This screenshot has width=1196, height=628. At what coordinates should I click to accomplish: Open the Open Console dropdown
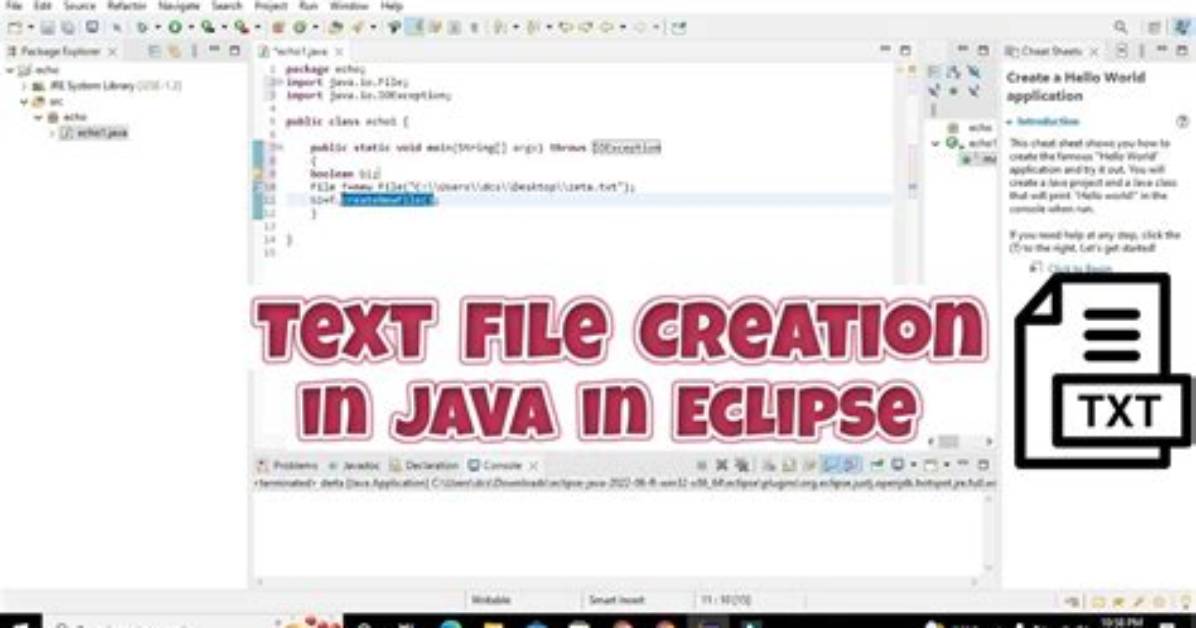[x=947, y=465]
